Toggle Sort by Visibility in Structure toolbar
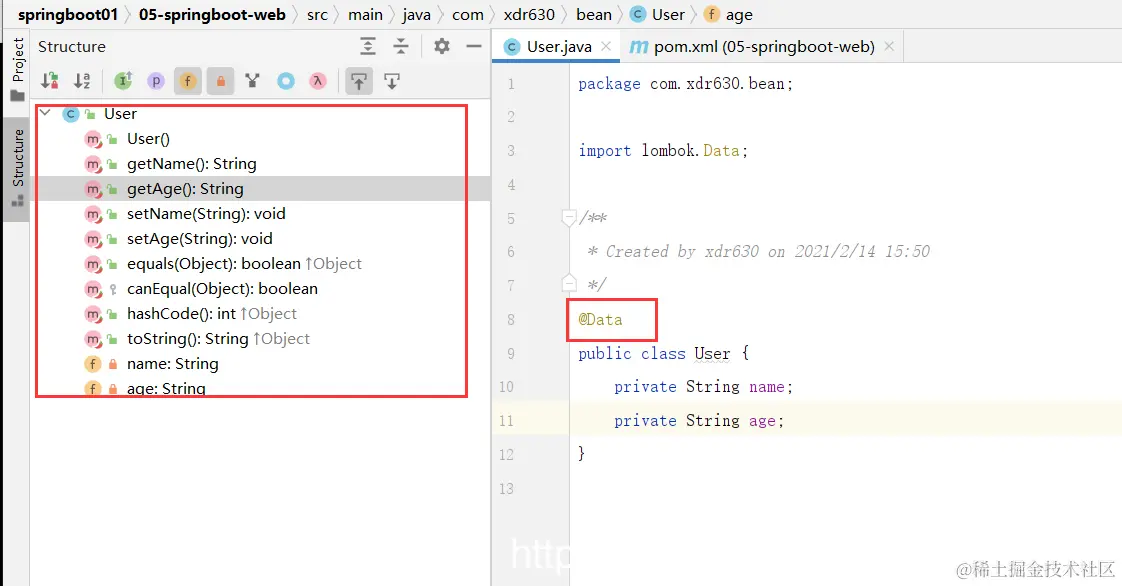The image size is (1122, 586). (x=49, y=81)
